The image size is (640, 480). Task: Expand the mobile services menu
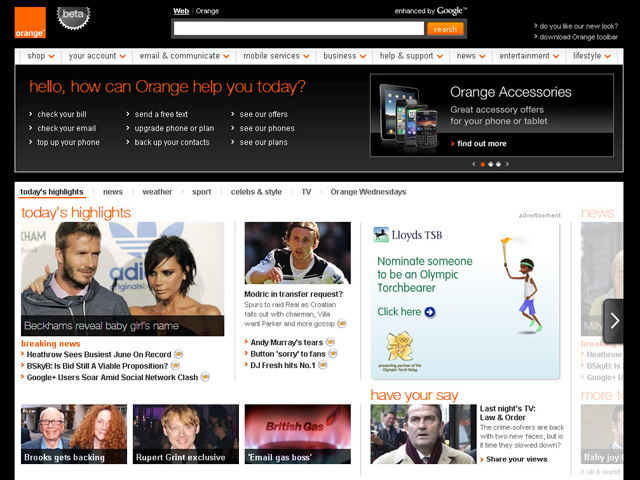[276, 56]
